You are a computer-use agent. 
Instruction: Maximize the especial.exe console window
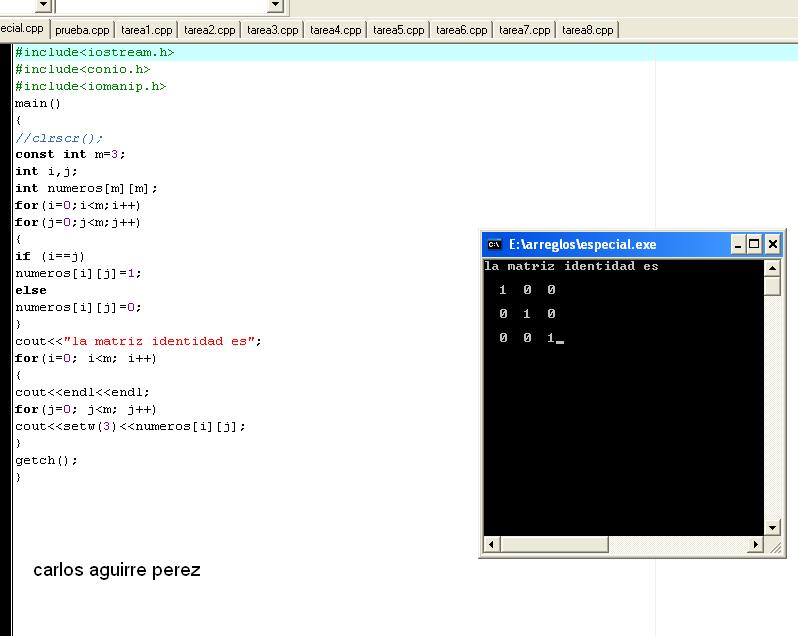(754, 245)
